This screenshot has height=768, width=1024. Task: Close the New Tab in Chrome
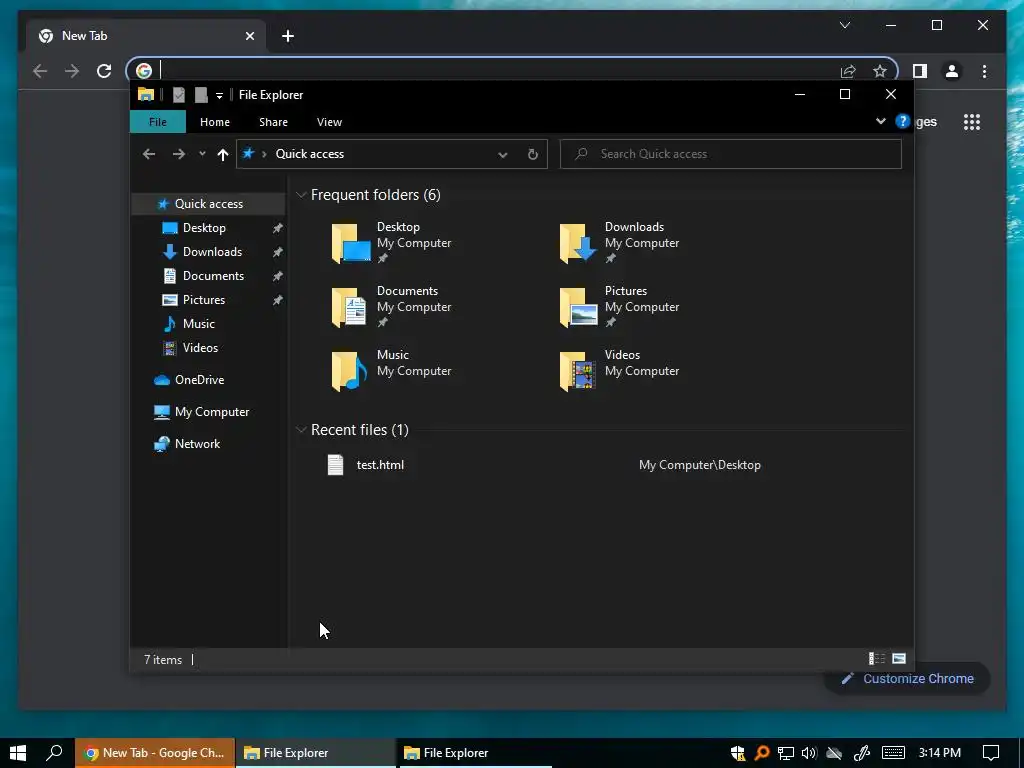(x=249, y=36)
